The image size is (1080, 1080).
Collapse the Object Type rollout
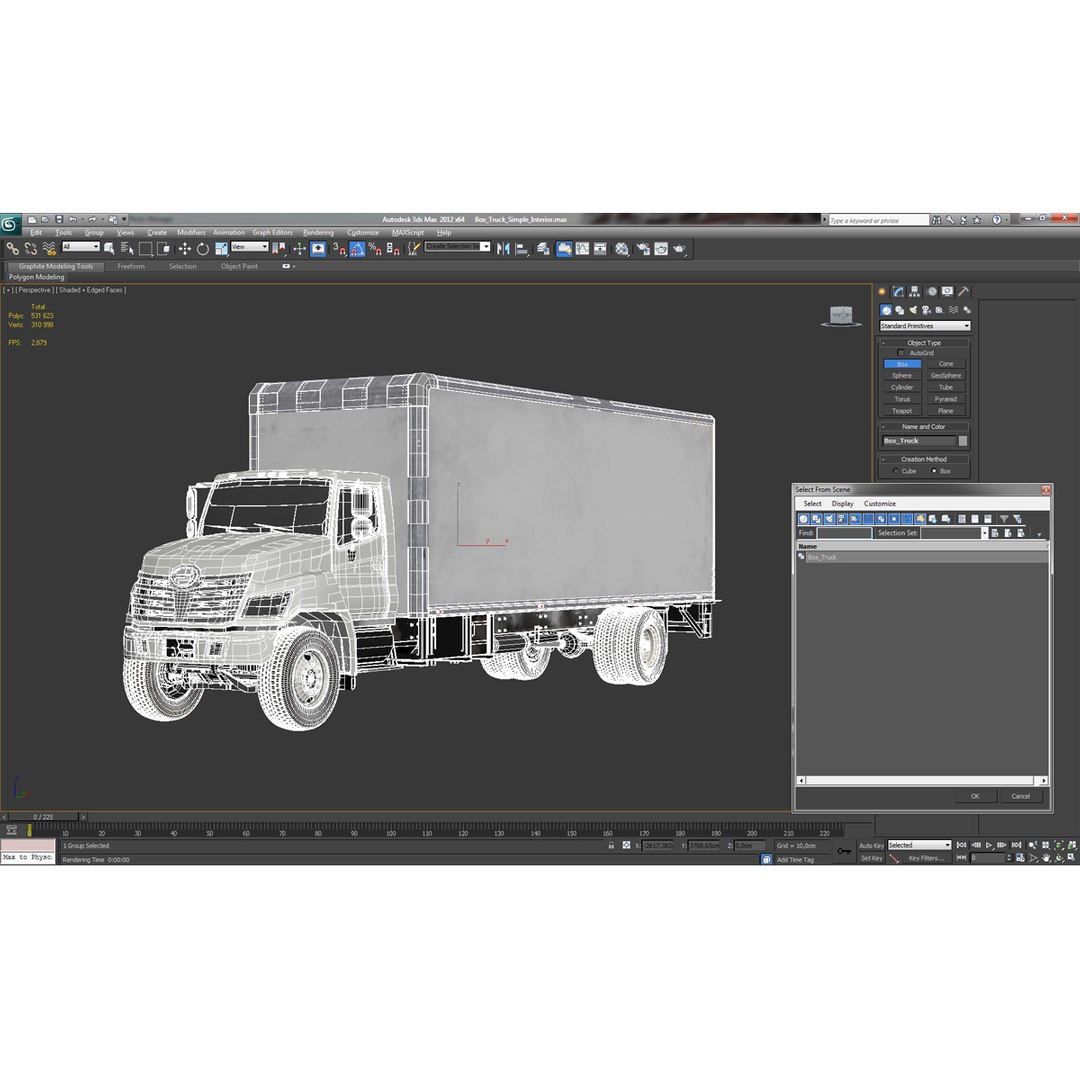924,342
